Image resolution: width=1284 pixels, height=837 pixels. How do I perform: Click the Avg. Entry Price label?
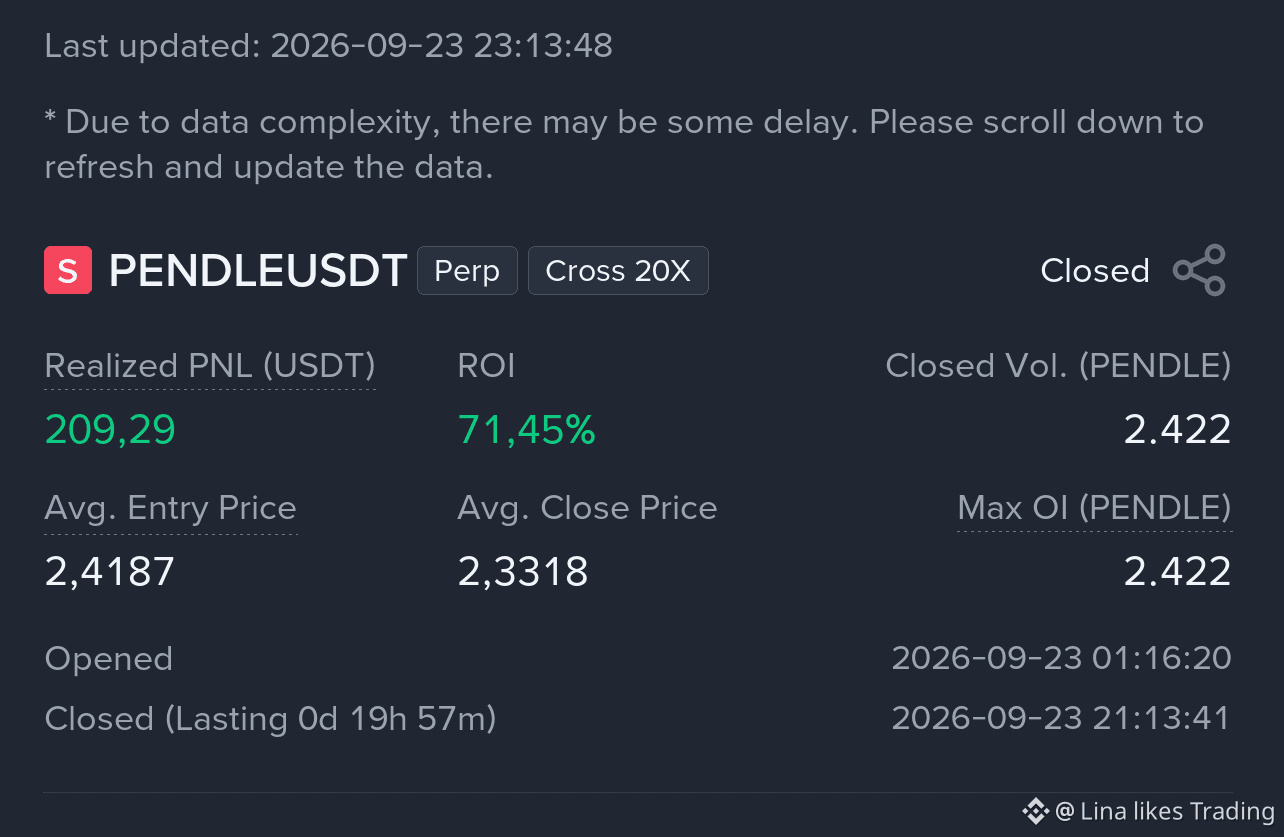(171, 508)
